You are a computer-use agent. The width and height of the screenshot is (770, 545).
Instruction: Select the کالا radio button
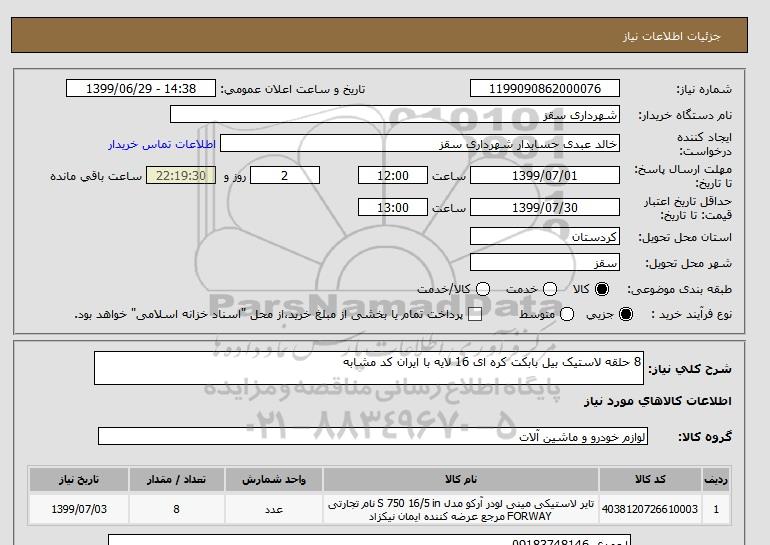pyautogui.click(x=602, y=289)
